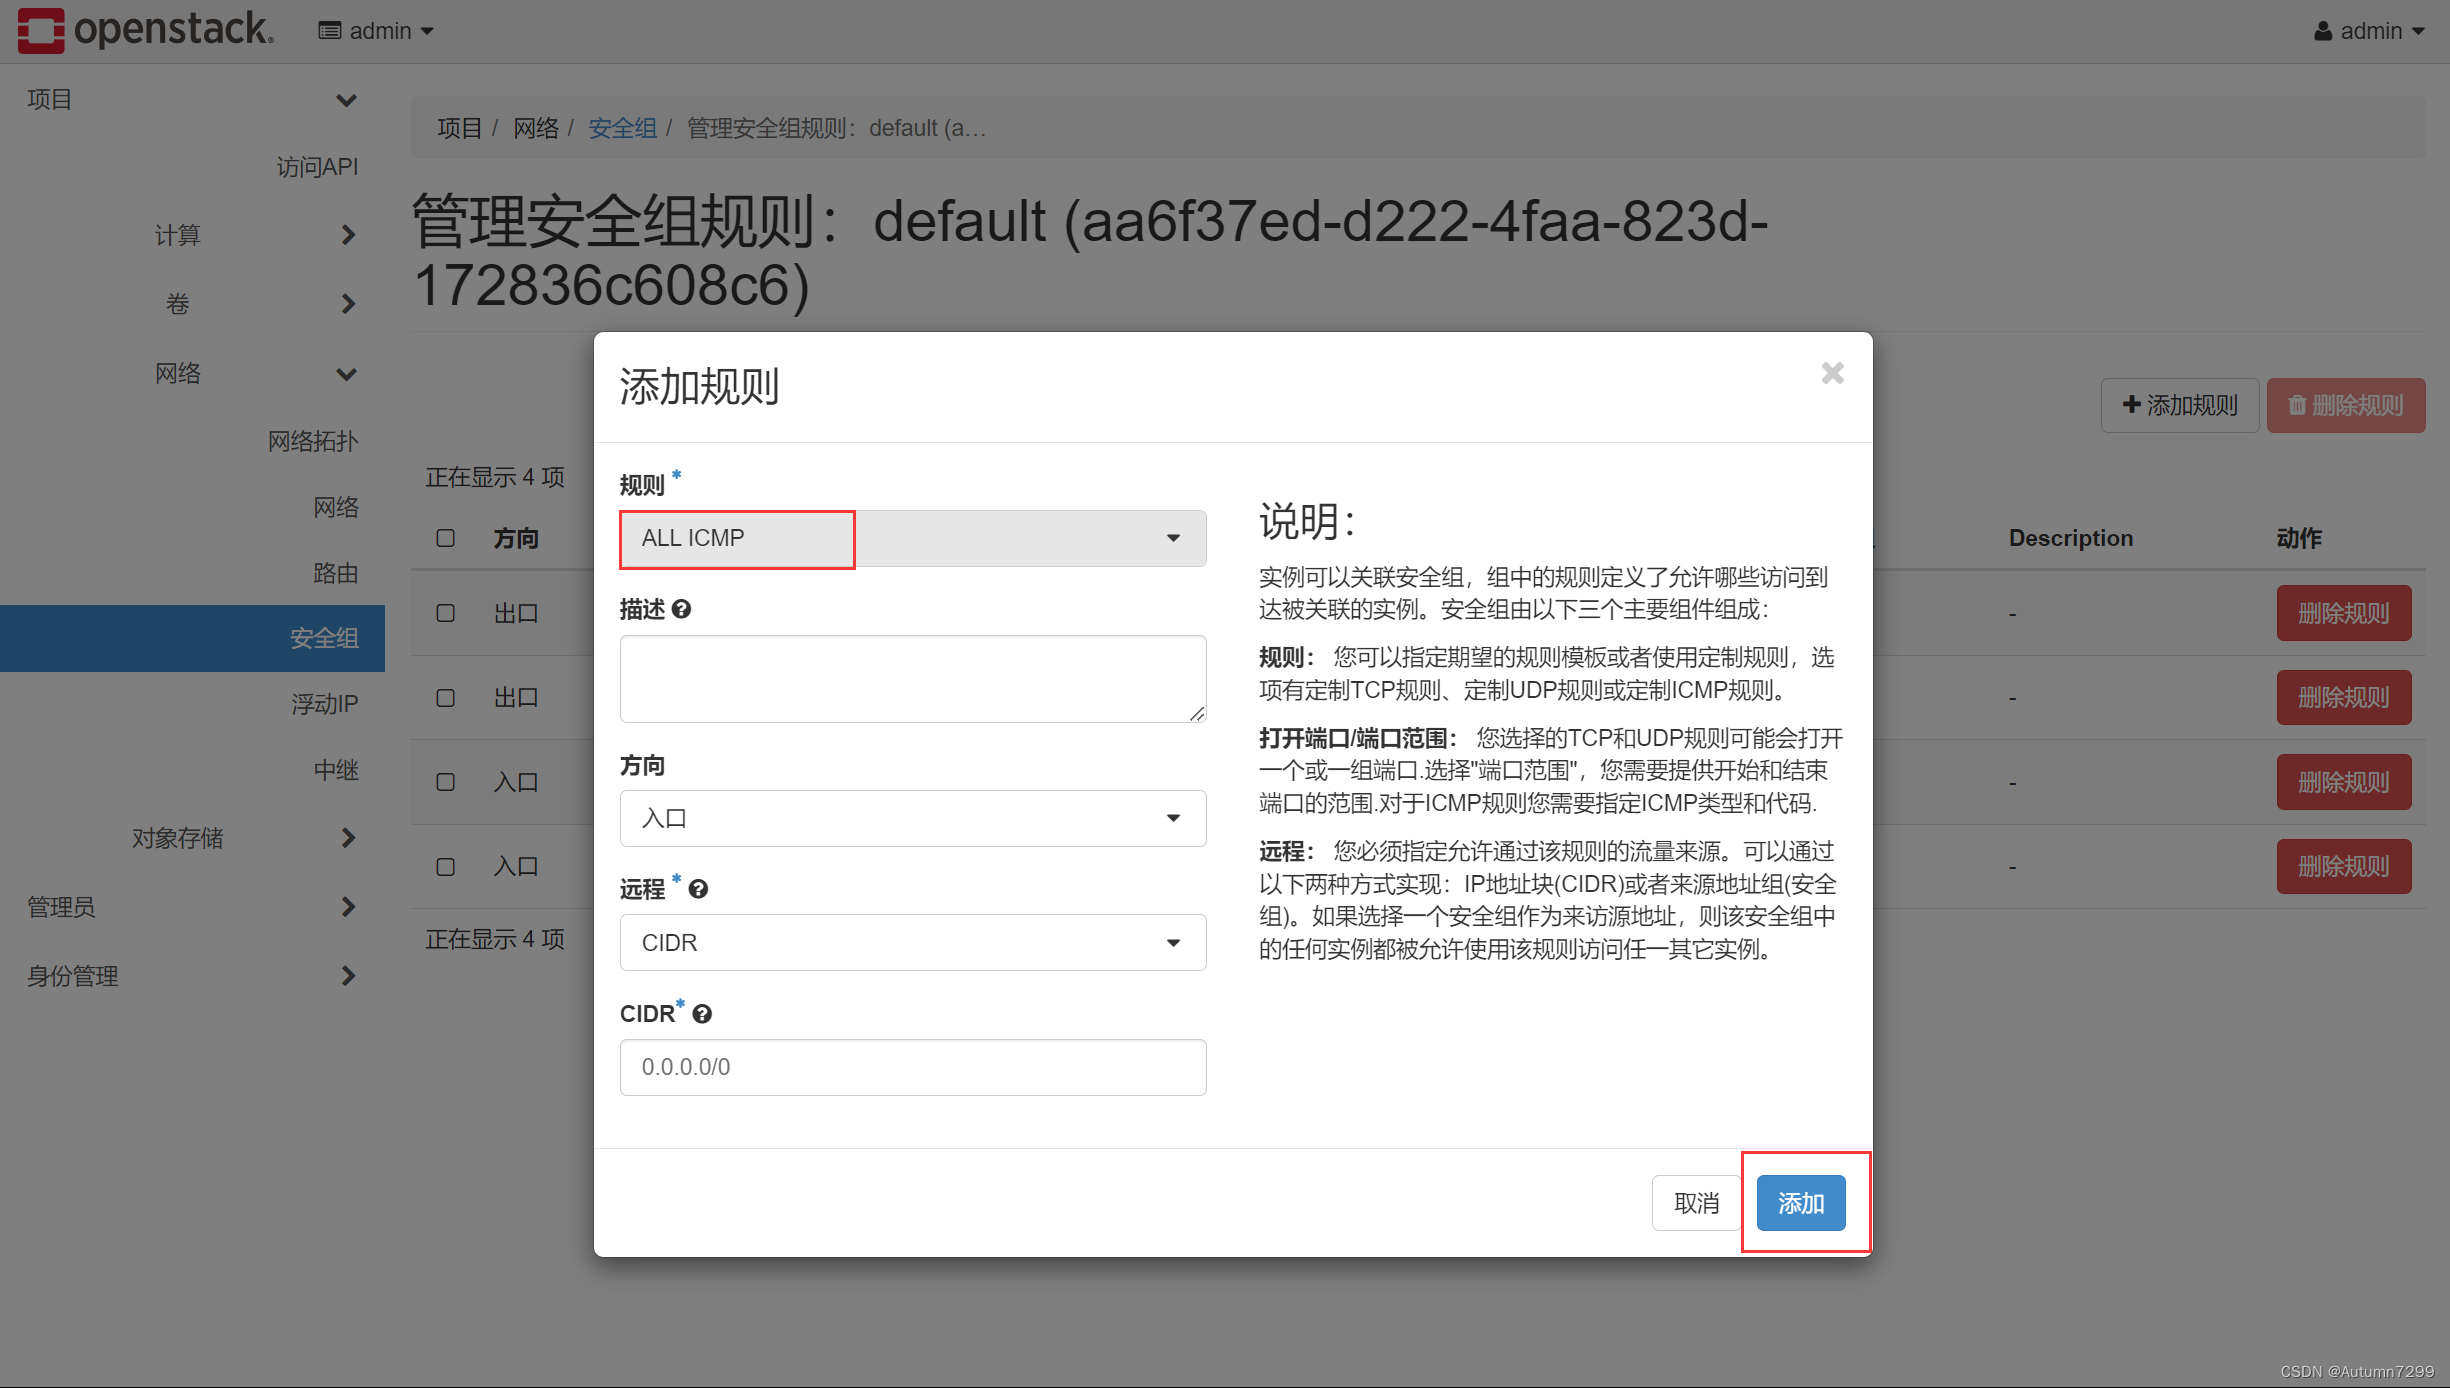2450x1388 pixels.
Task: Click the 项目 breadcrumb item
Action: 459,128
